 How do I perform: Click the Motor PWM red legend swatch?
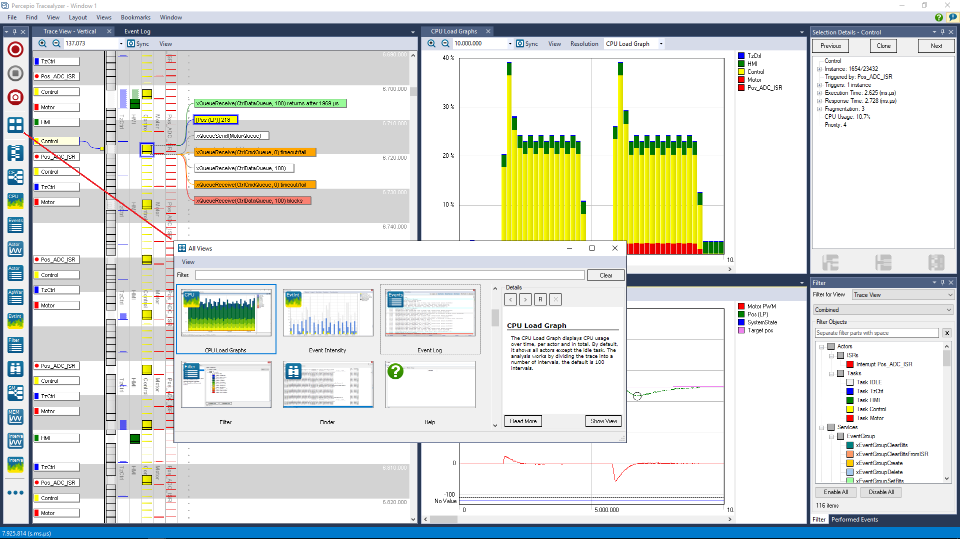[x=741, y=306]
